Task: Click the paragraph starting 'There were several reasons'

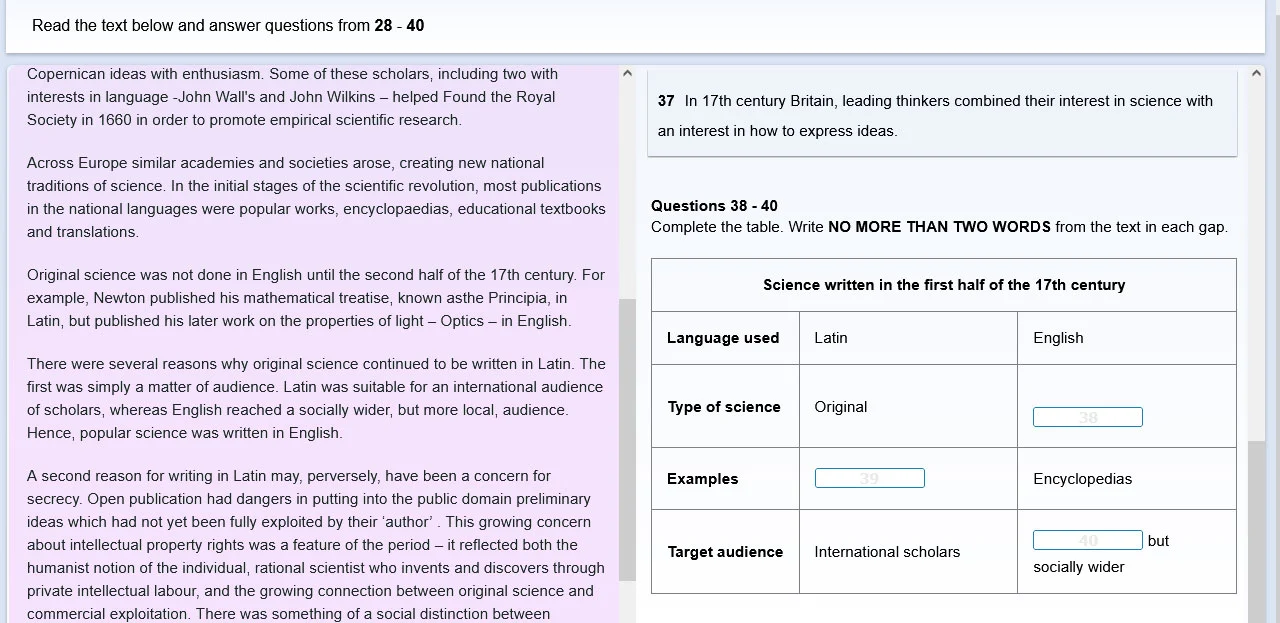Action: 316,398
